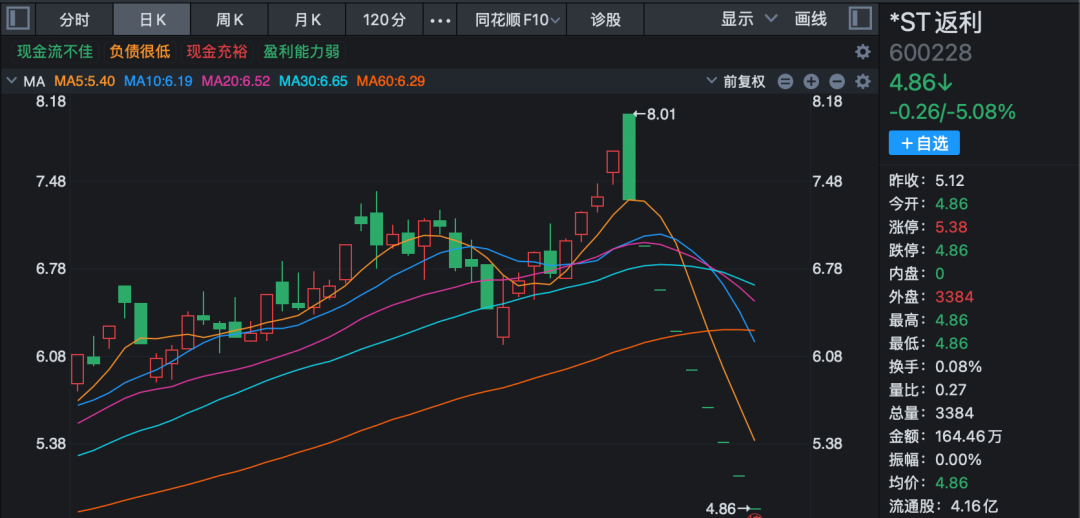Screen dimensions: 1080x518
Task: Collapse the MA indicator chevron
Action: point(12,81)
